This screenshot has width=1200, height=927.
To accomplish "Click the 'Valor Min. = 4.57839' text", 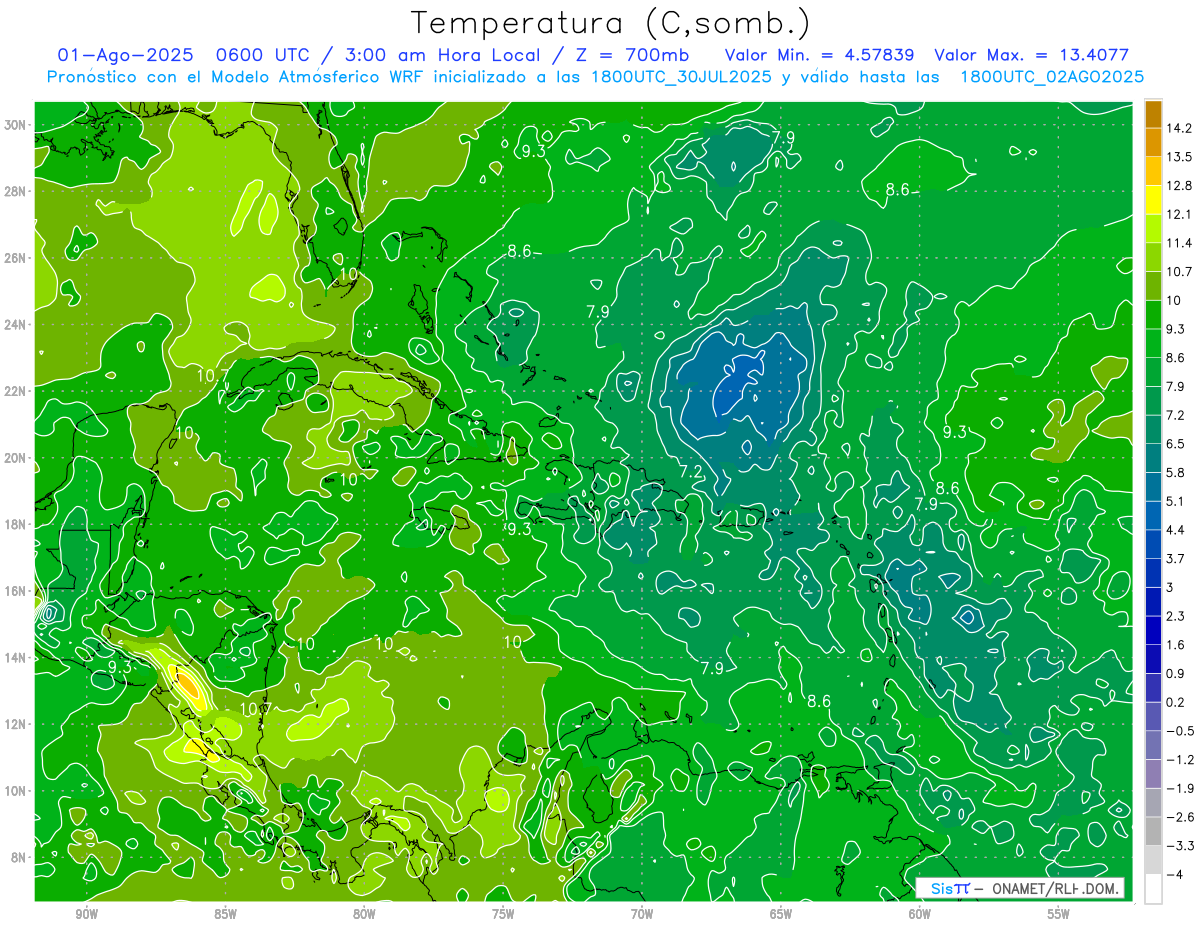I will (x=822, y=56).
